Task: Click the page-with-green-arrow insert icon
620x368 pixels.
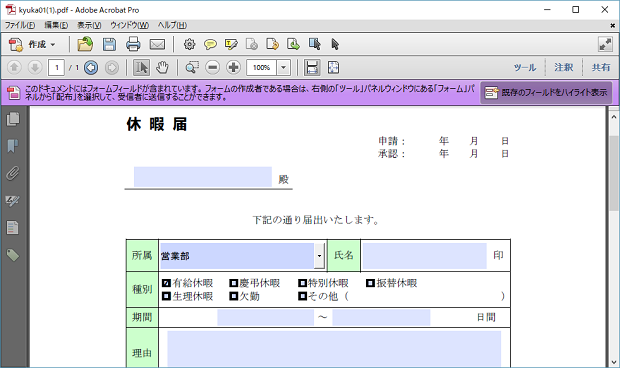Action: pyautogui.click(x=293, y=44)
